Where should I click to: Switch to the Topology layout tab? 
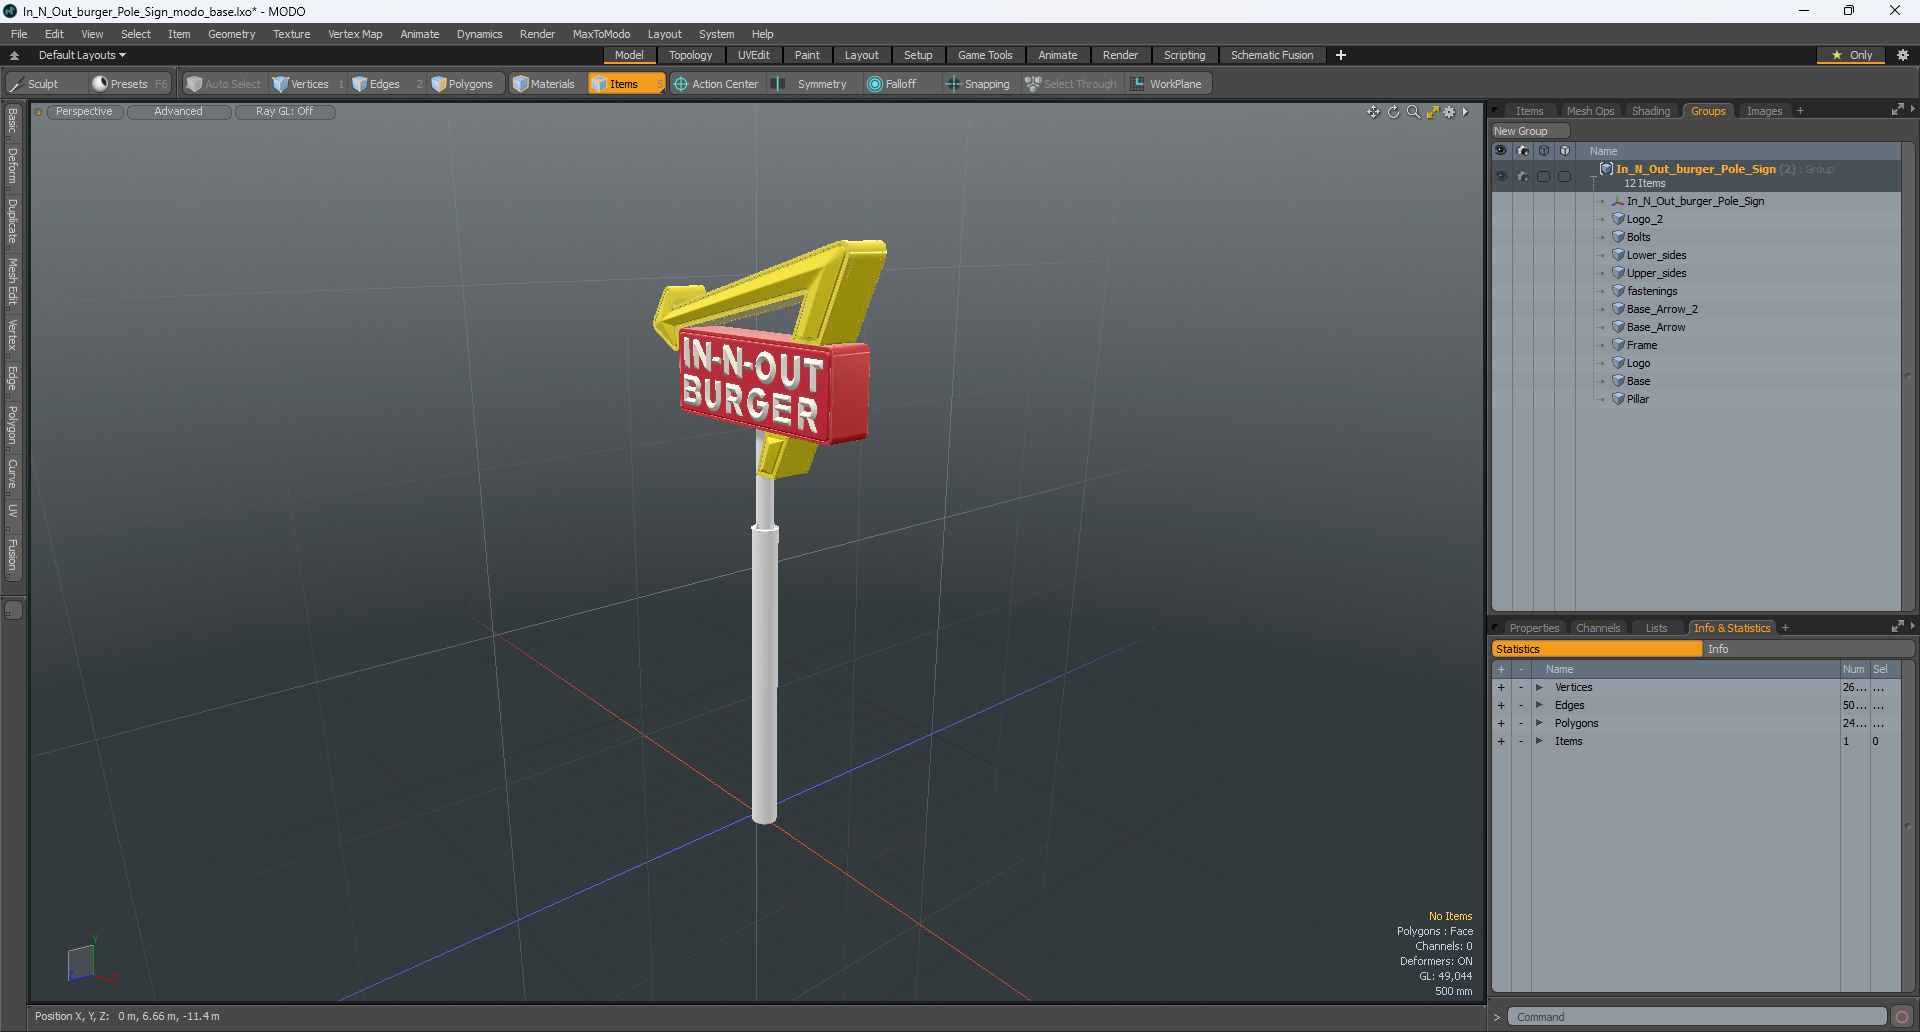point(690,55)
